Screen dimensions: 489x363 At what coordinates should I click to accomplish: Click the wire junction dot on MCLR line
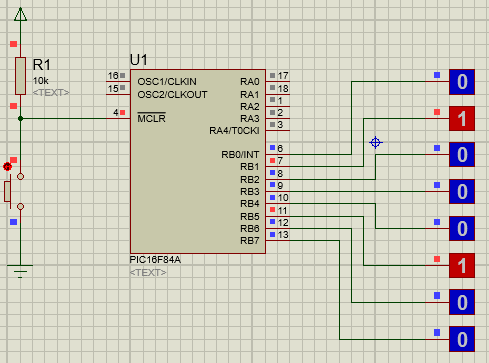[20, 118]
